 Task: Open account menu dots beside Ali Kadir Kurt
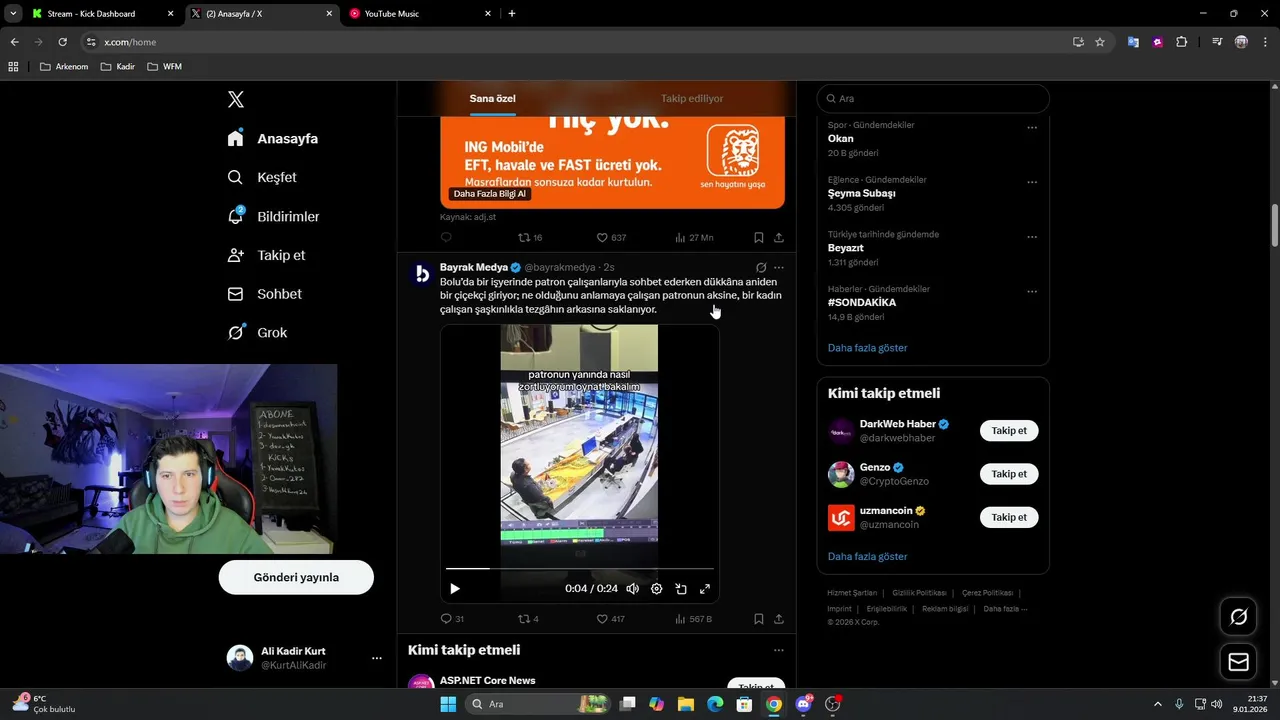pos(377,658)
